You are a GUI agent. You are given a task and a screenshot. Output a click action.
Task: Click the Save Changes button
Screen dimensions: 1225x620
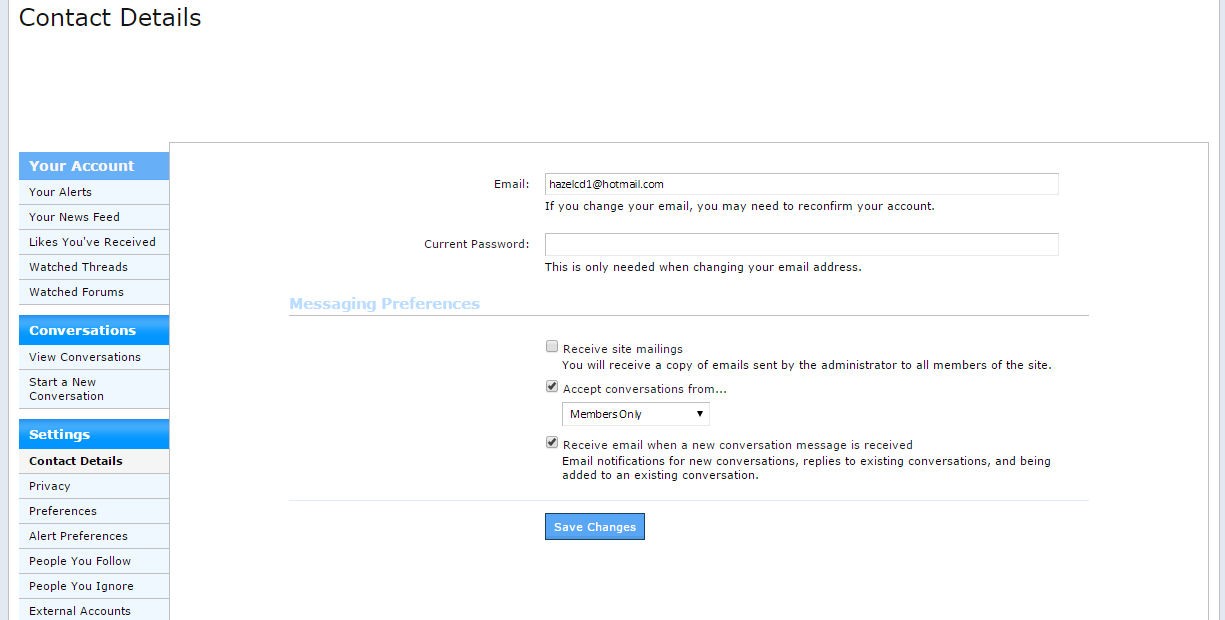tap(595, 527)
